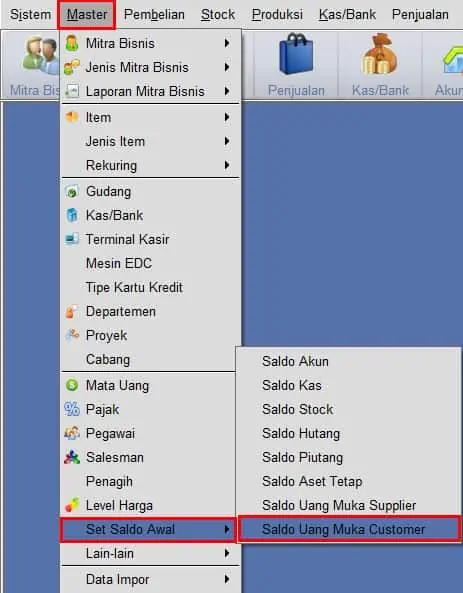Image resolution: width=463 pixels, height=593 pixels.
Task: Open the Produksi menu in menu bar
Action: (277, 14)
